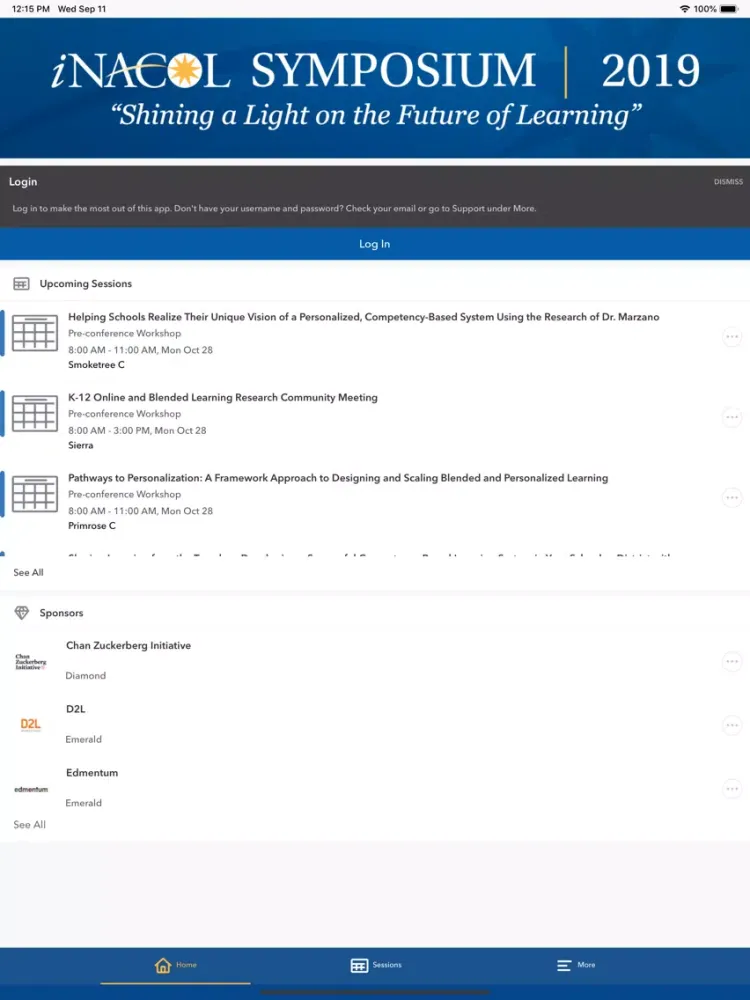Open the D2L logo thumbnail

[x=31, y=724]
